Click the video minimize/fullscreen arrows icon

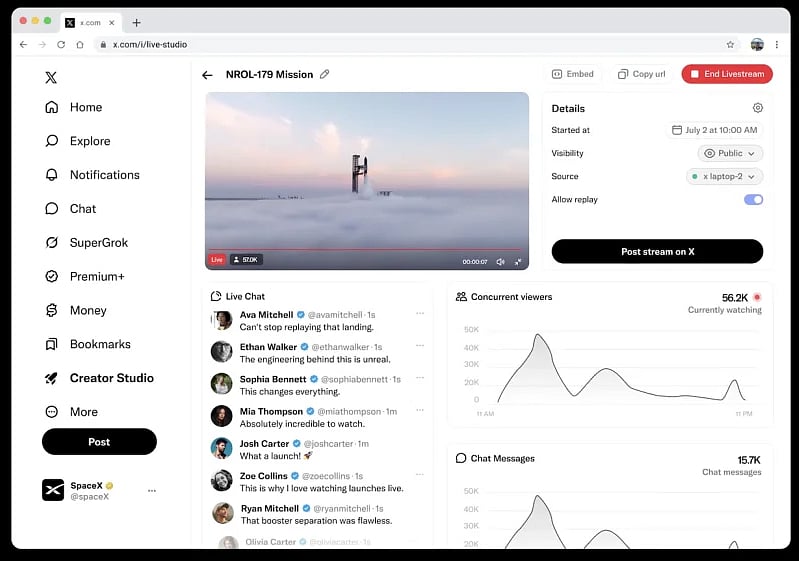click(x=518, y=261)
